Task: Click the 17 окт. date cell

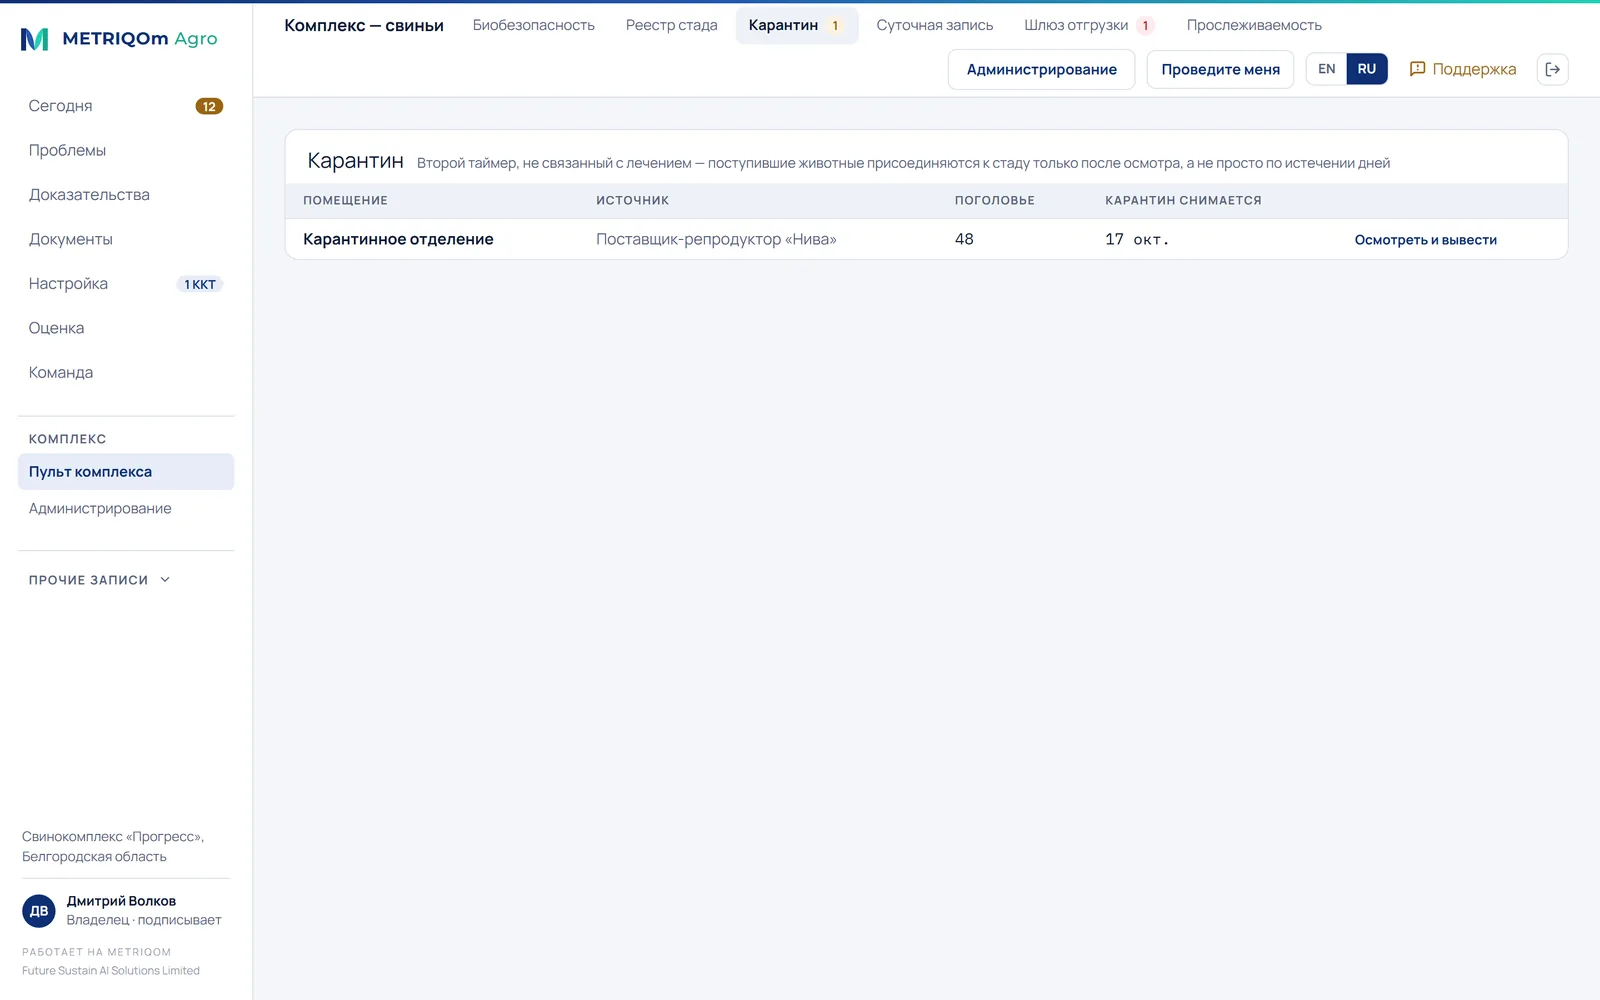Action: [1137, 239]
